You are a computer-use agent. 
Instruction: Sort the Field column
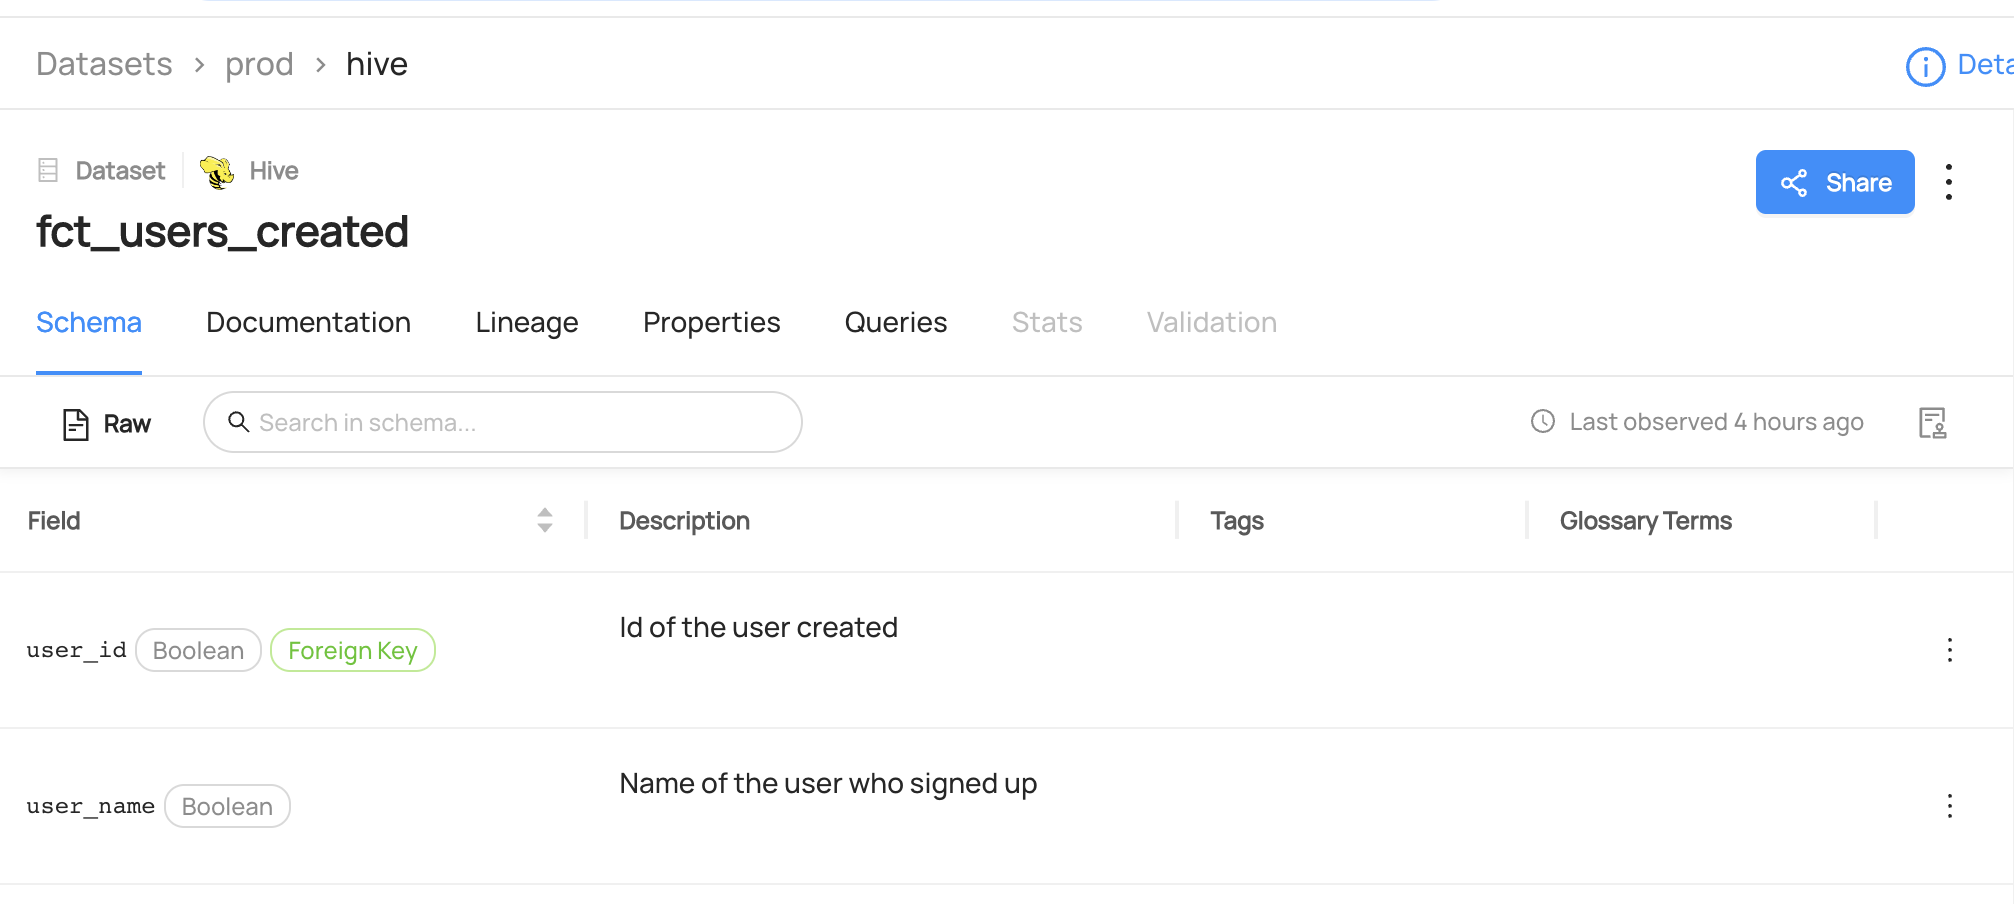544,520
